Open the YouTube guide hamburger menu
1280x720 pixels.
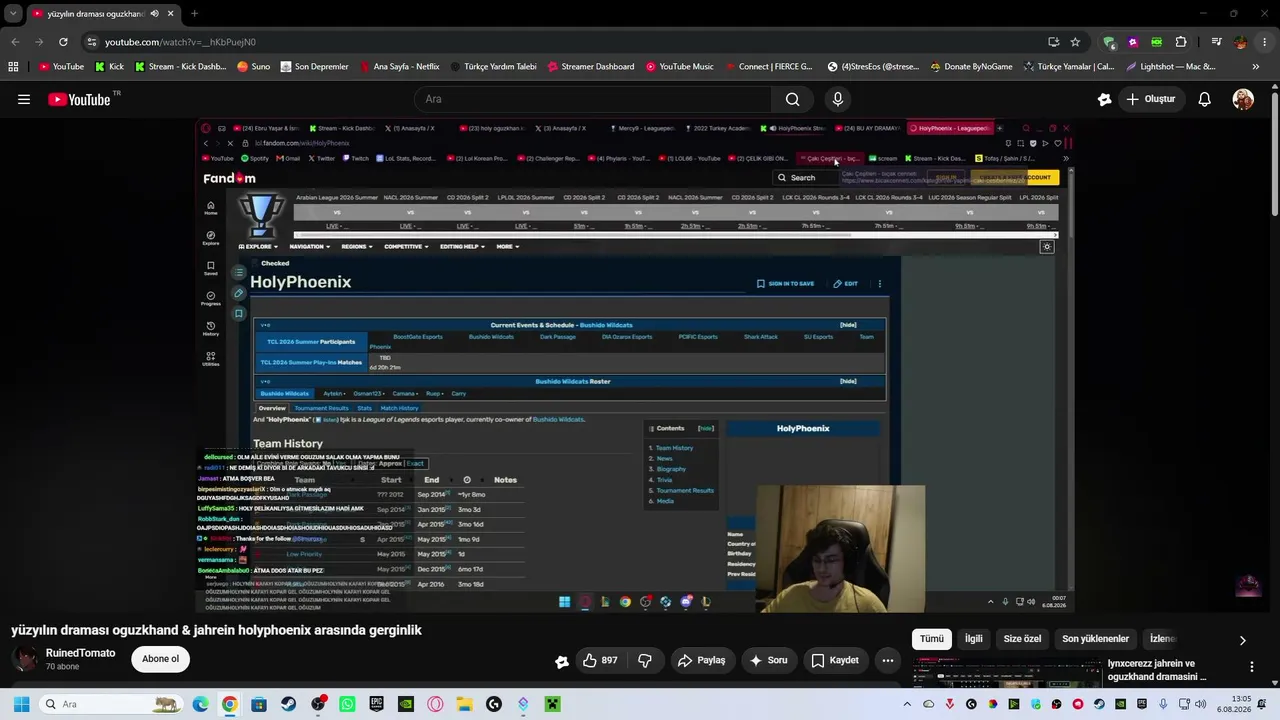[24, 99]
